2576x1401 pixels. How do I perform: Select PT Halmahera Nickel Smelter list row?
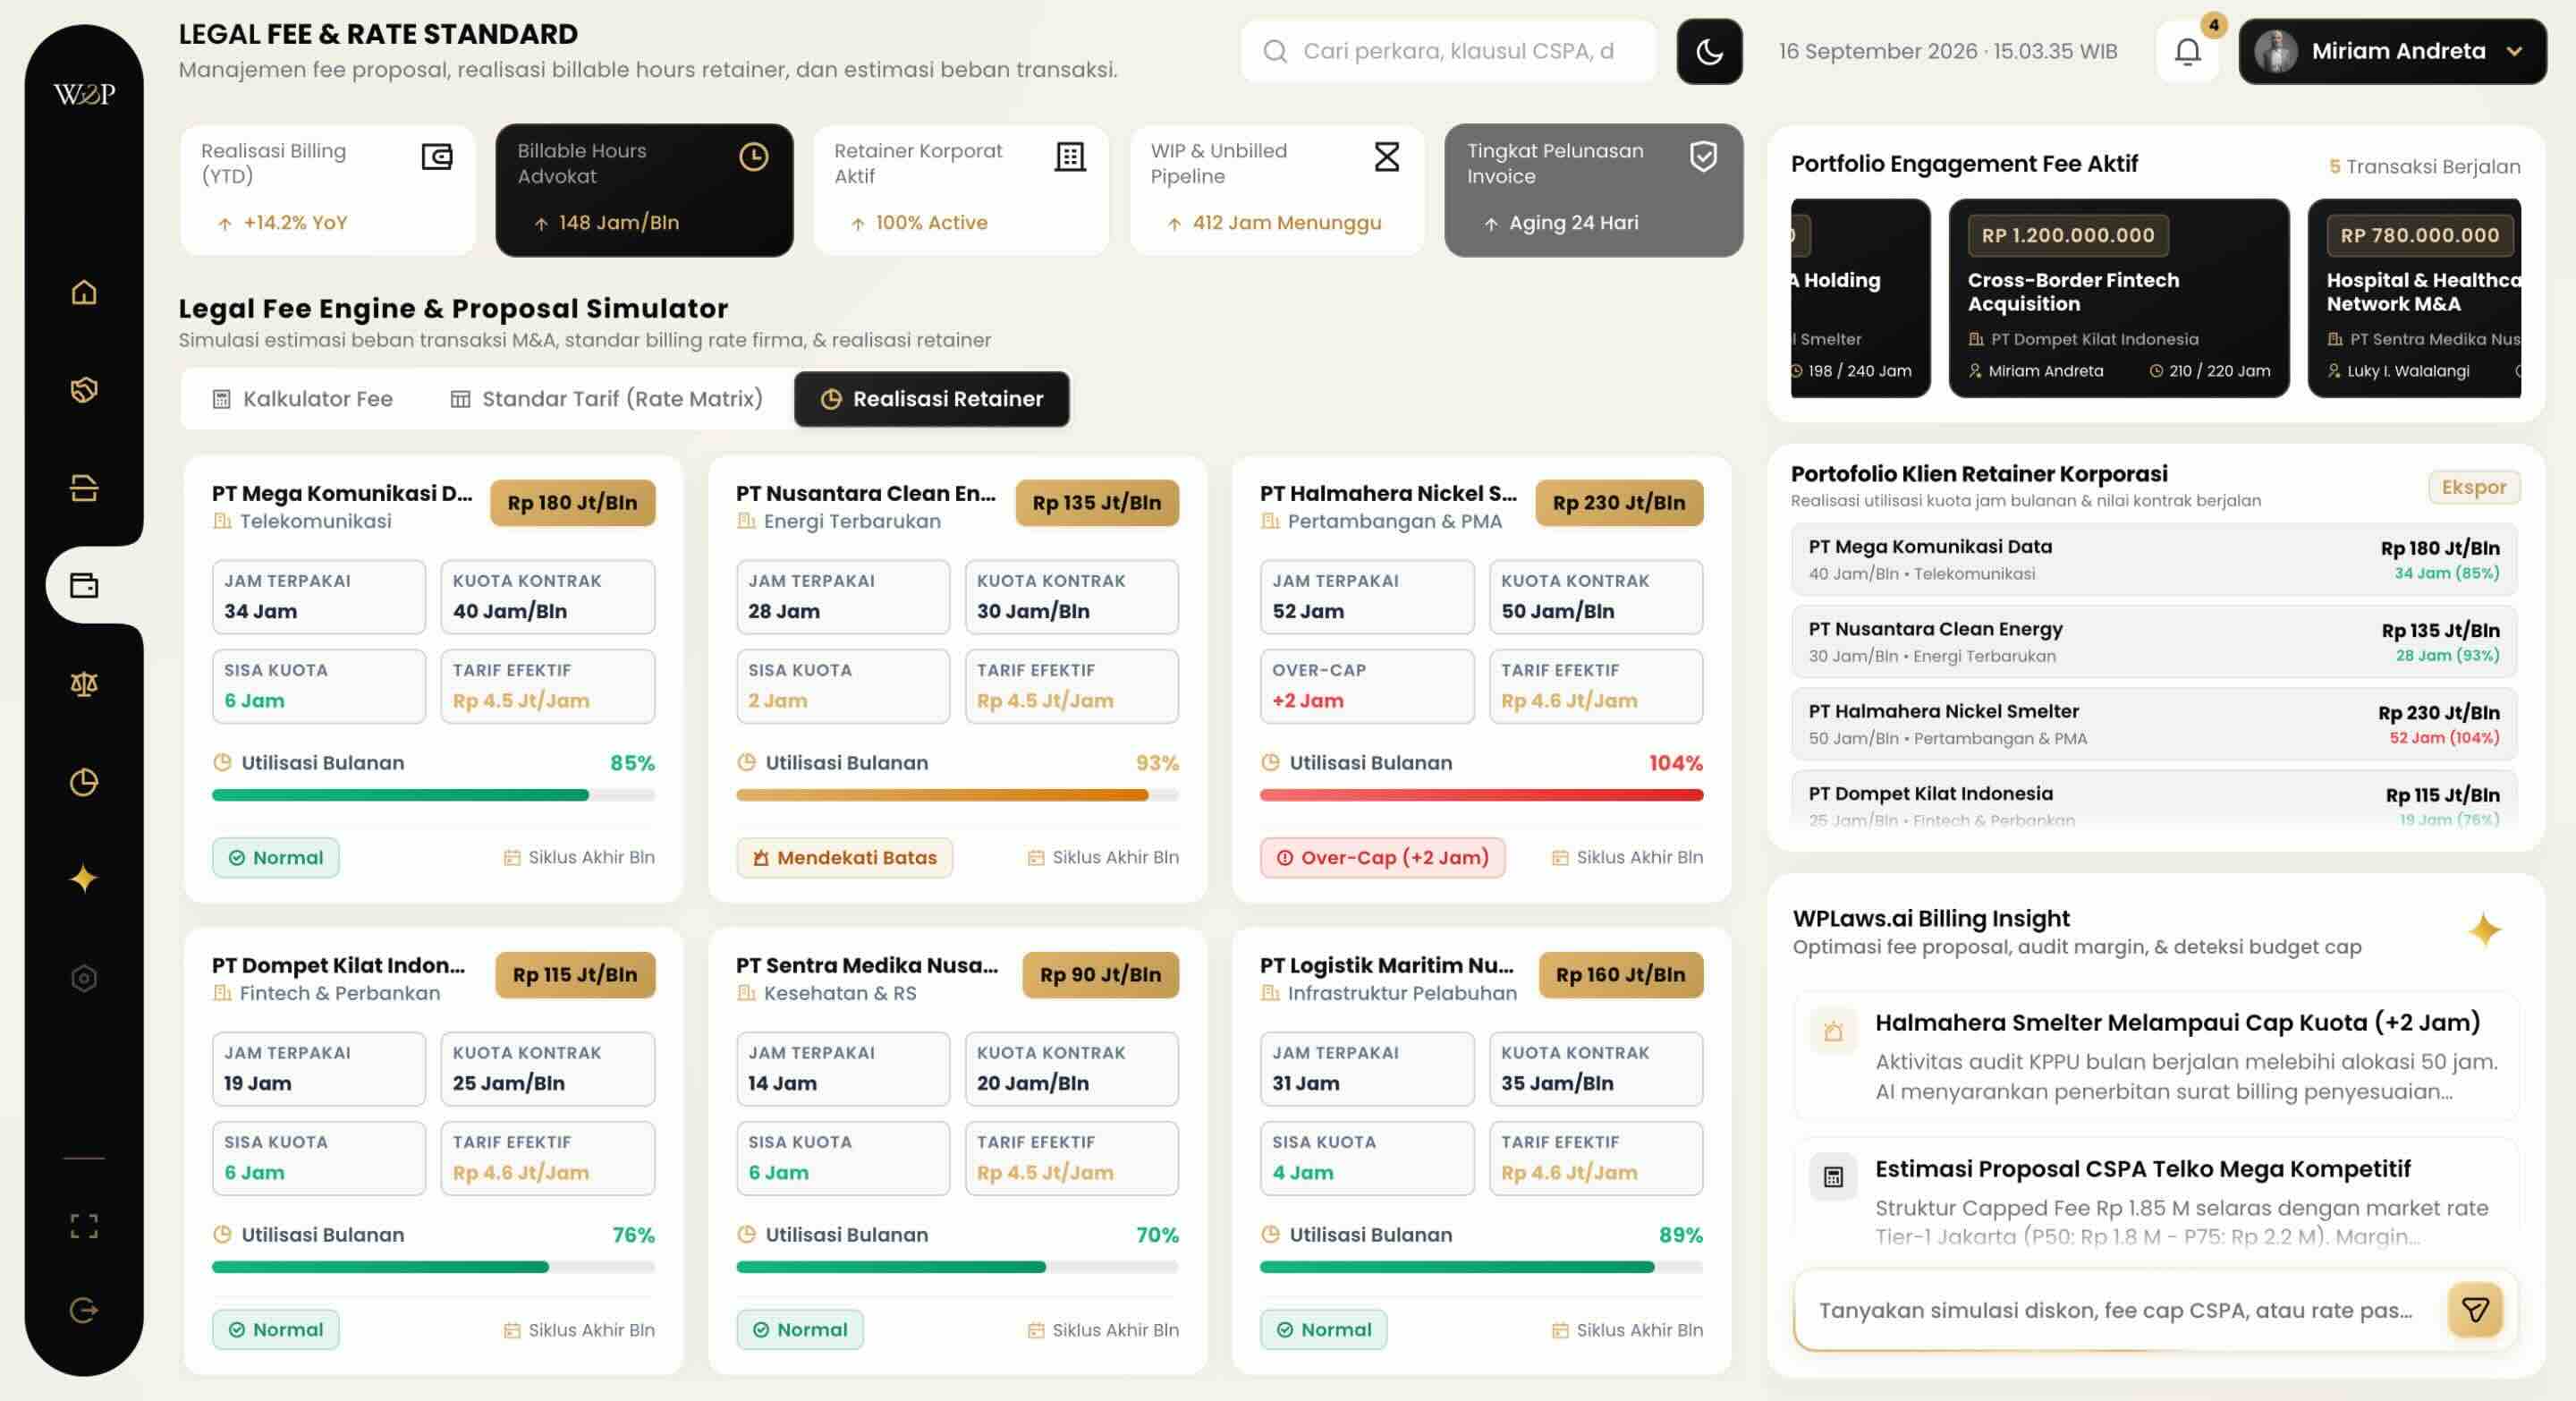[2154, 724]
